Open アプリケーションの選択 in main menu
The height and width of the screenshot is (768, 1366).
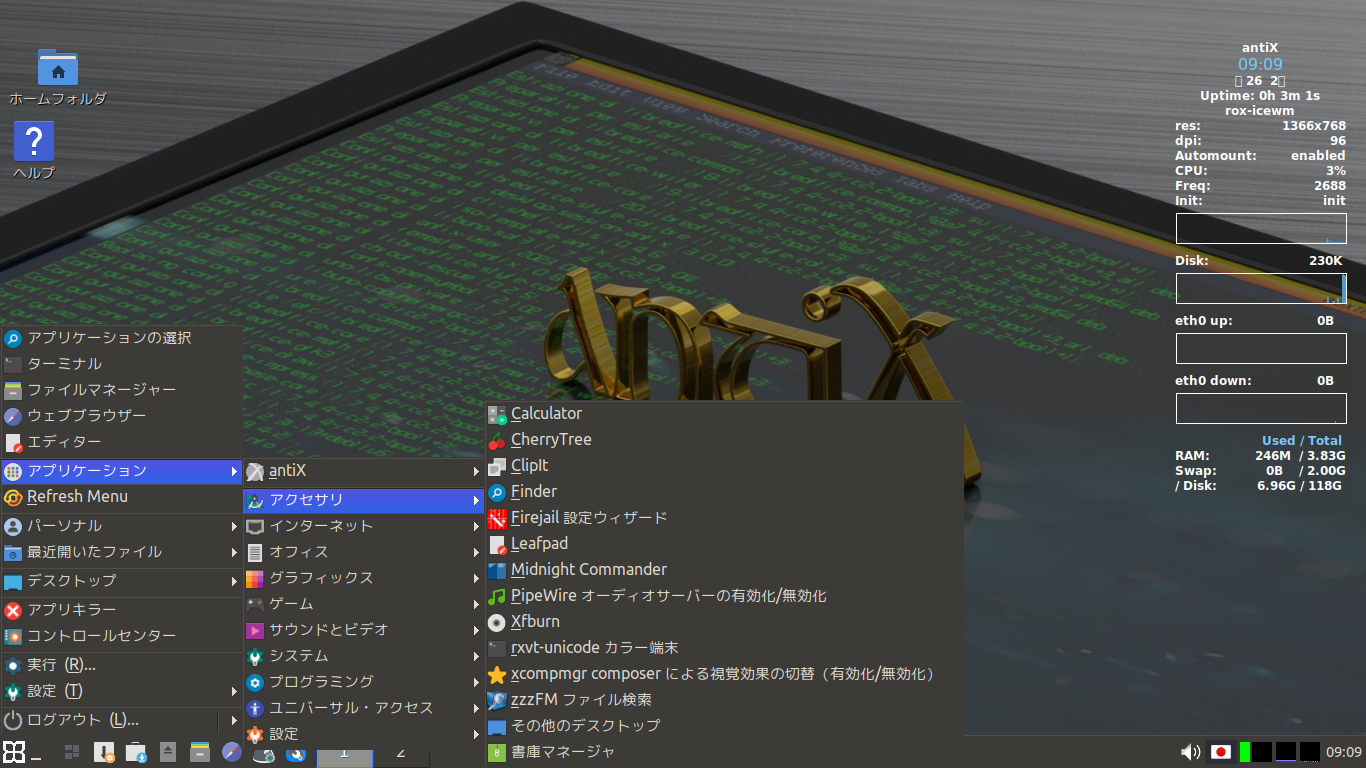(122, 338)
